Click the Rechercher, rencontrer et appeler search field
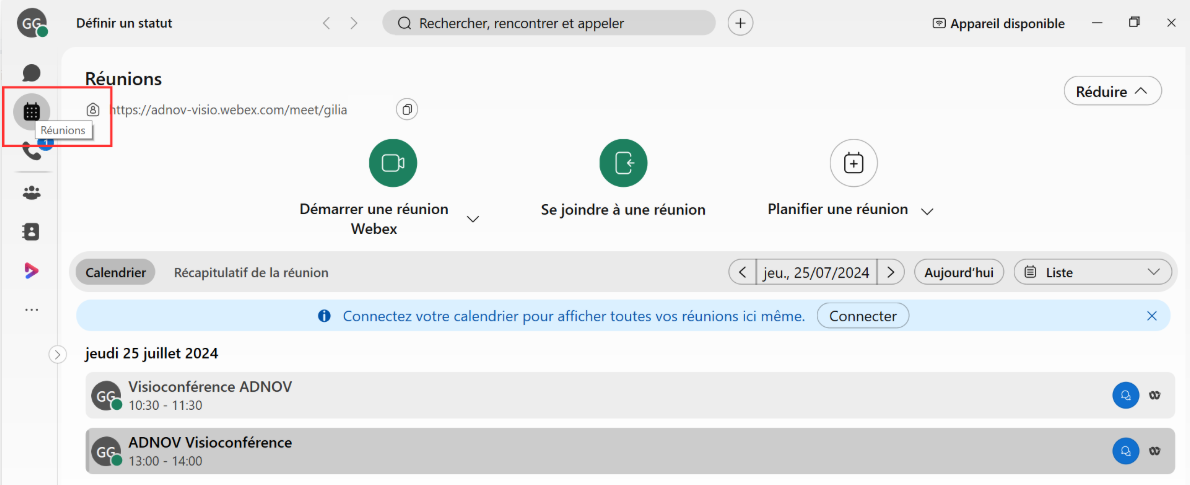 click(x=549, y=23)
